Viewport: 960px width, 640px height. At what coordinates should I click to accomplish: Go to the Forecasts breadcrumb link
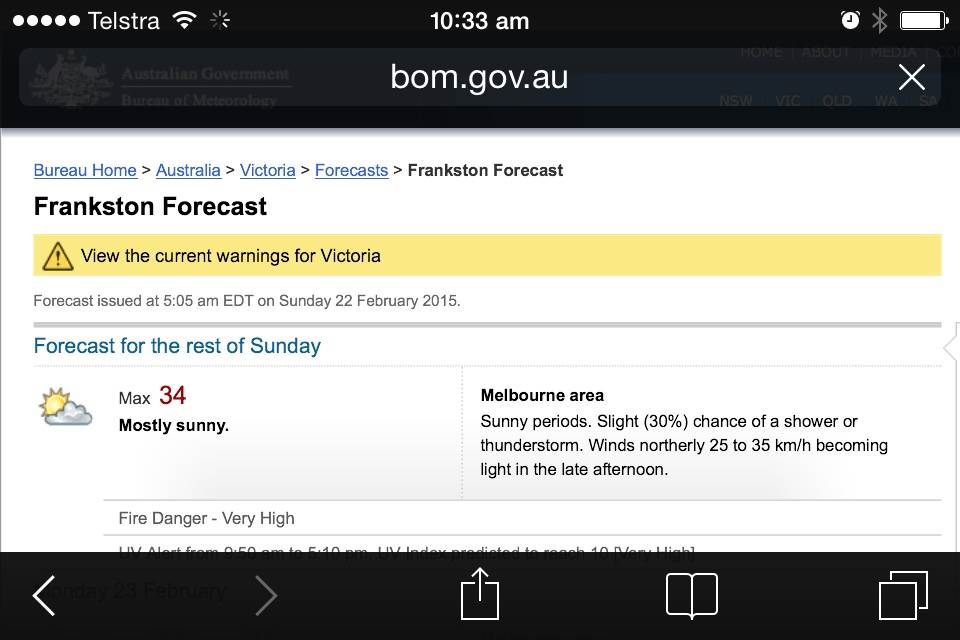click(x=351, y=170)
